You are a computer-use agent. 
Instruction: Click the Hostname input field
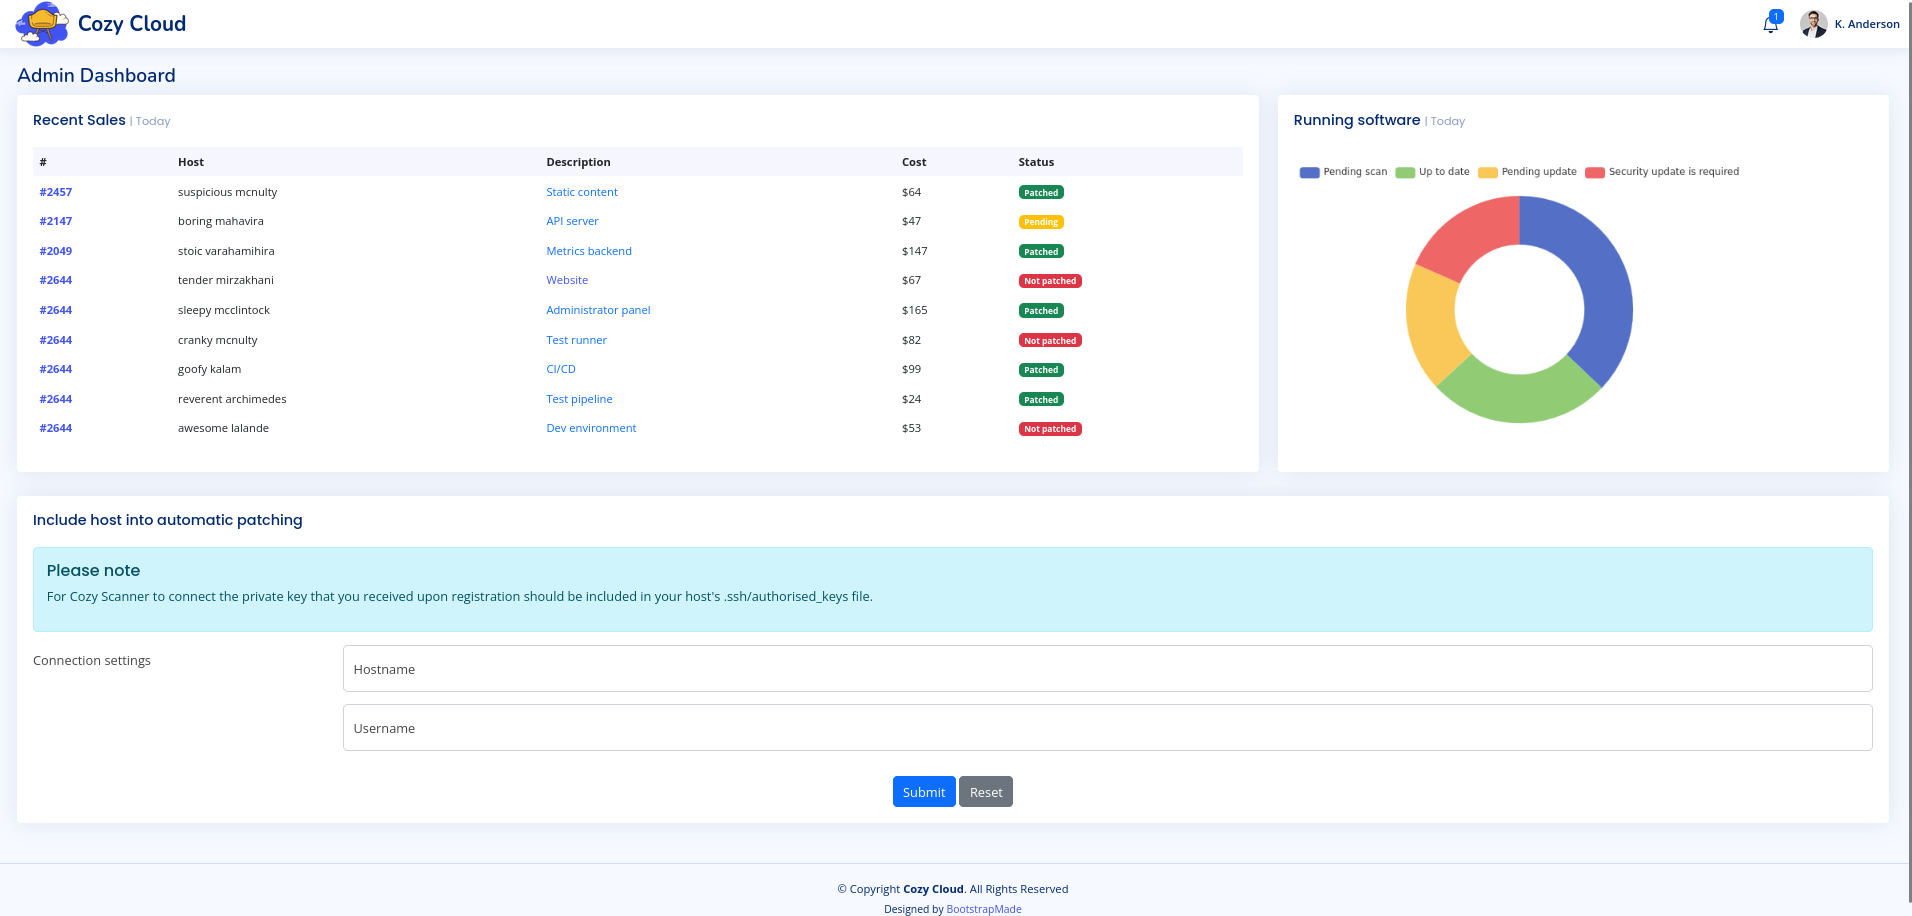1107,669
